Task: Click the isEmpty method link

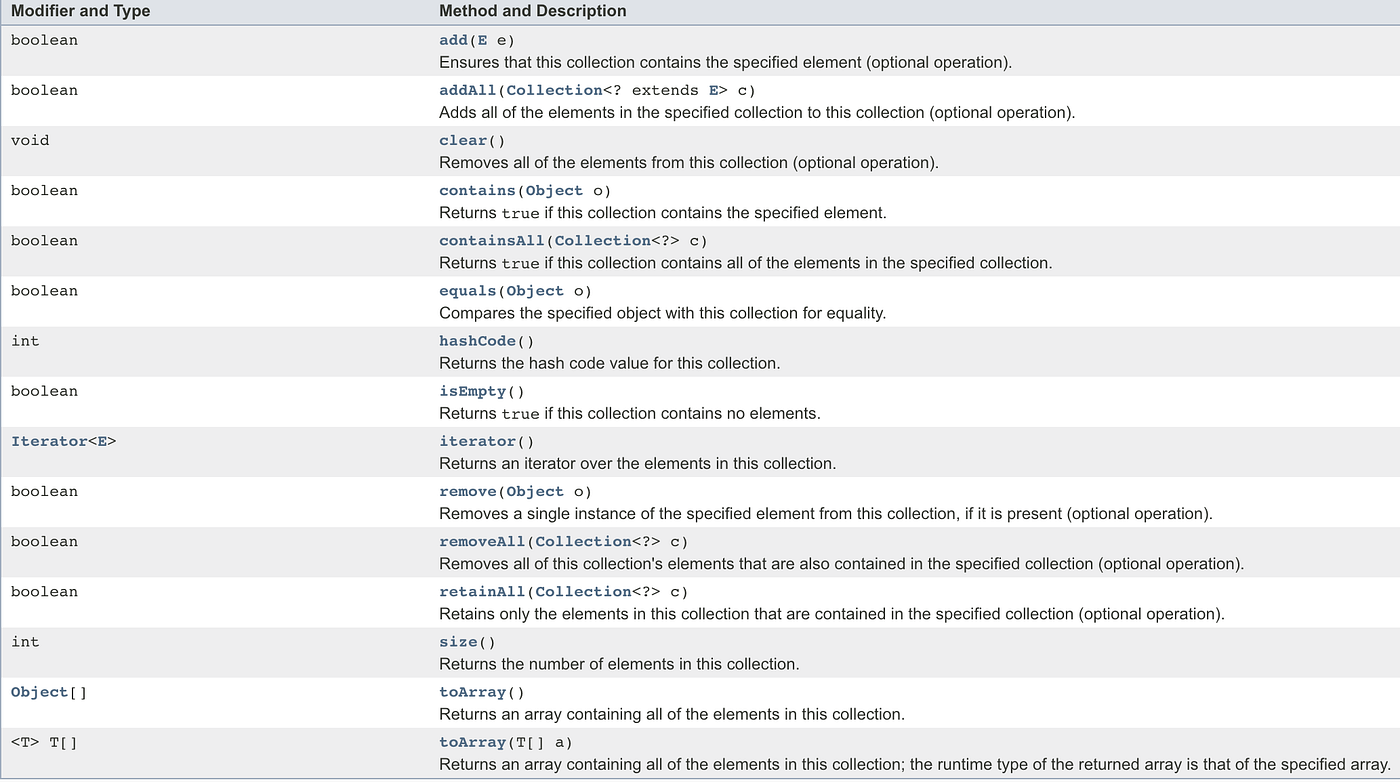Action: pyautogui.click(x=471, y=390)
